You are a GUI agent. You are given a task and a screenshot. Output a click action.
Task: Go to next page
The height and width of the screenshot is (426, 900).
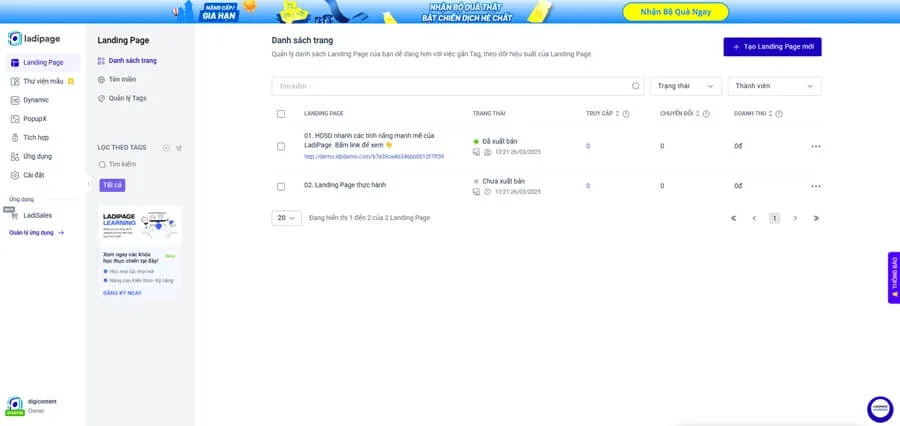coord(795,218)
